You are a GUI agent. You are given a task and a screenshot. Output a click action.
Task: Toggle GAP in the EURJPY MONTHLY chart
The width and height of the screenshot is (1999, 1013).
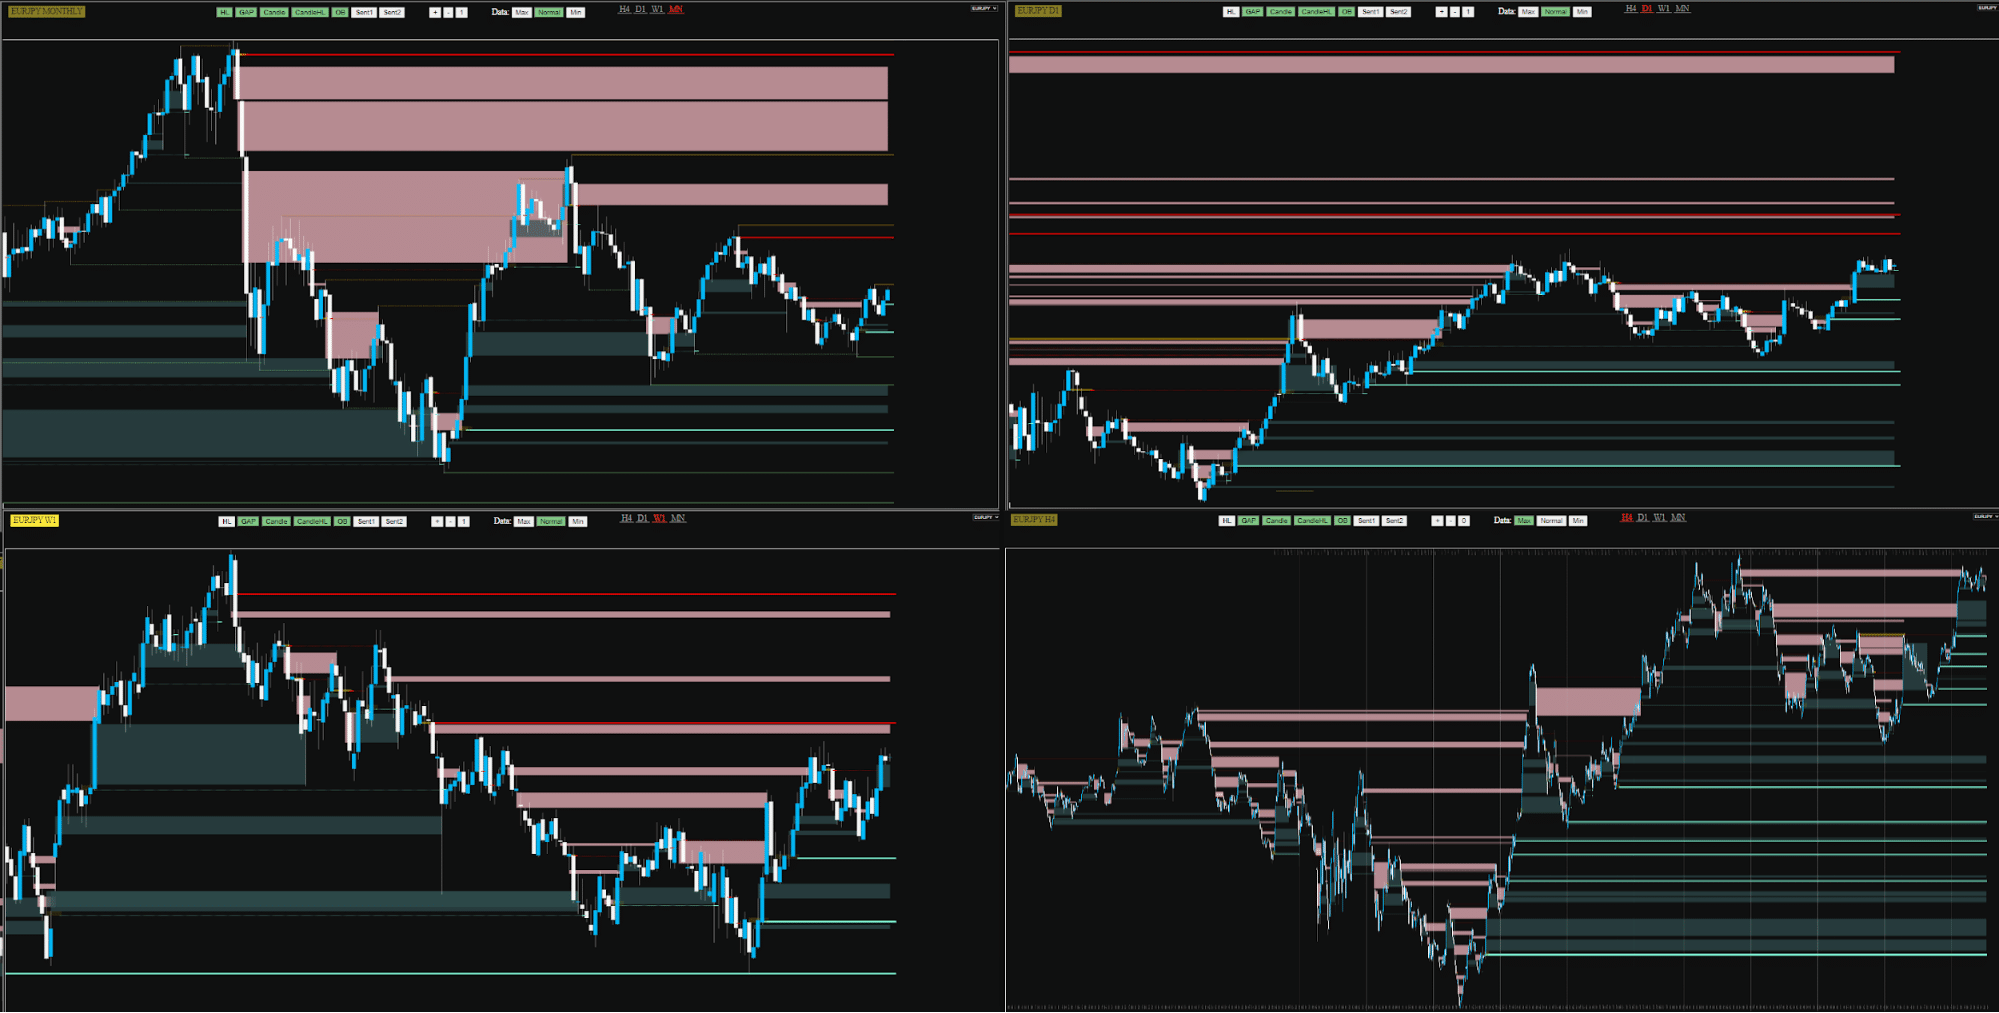coord(246,12)
